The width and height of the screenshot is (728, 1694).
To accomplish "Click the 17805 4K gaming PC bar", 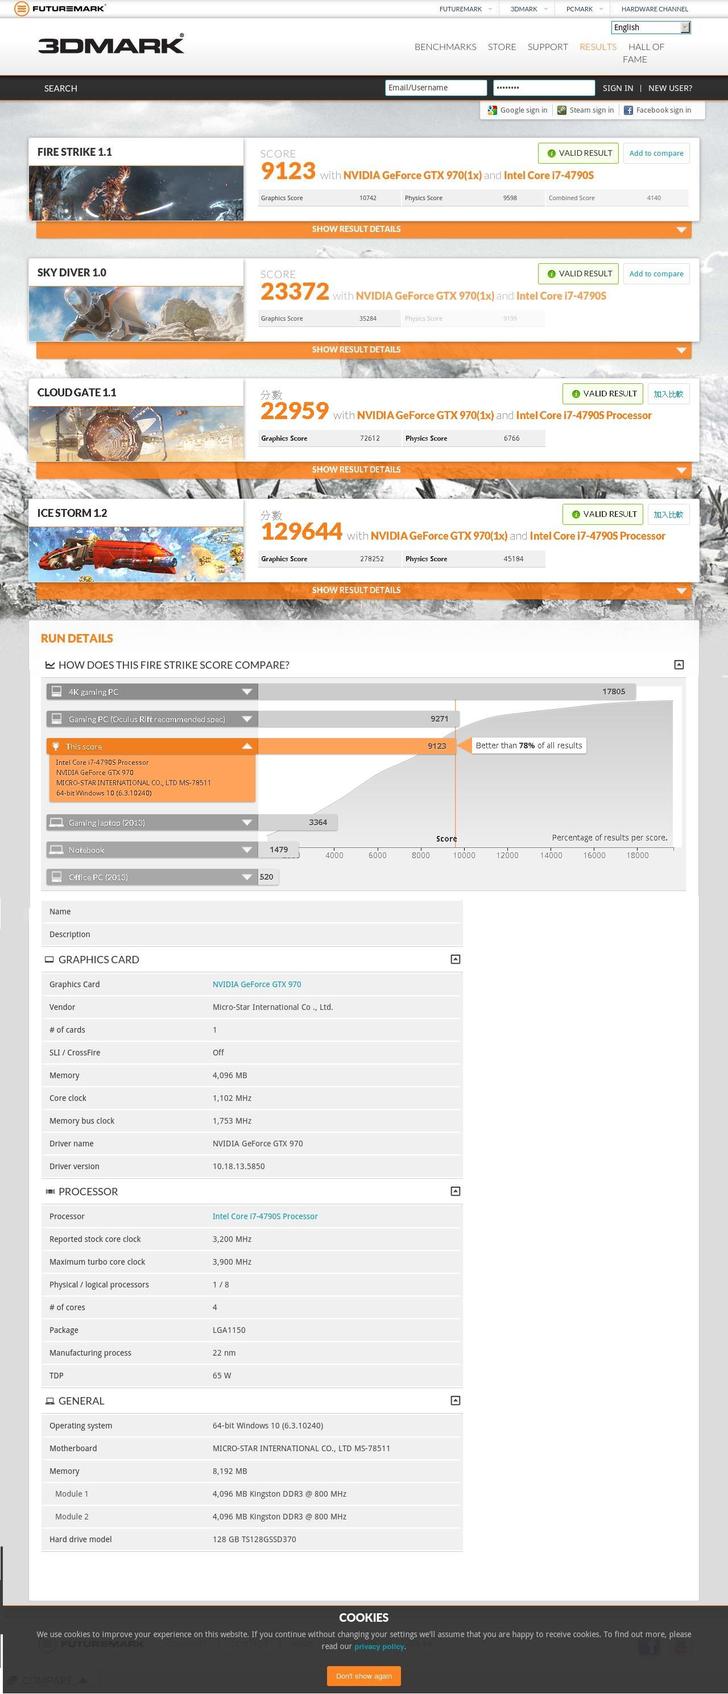I will [x=447, y=691].
